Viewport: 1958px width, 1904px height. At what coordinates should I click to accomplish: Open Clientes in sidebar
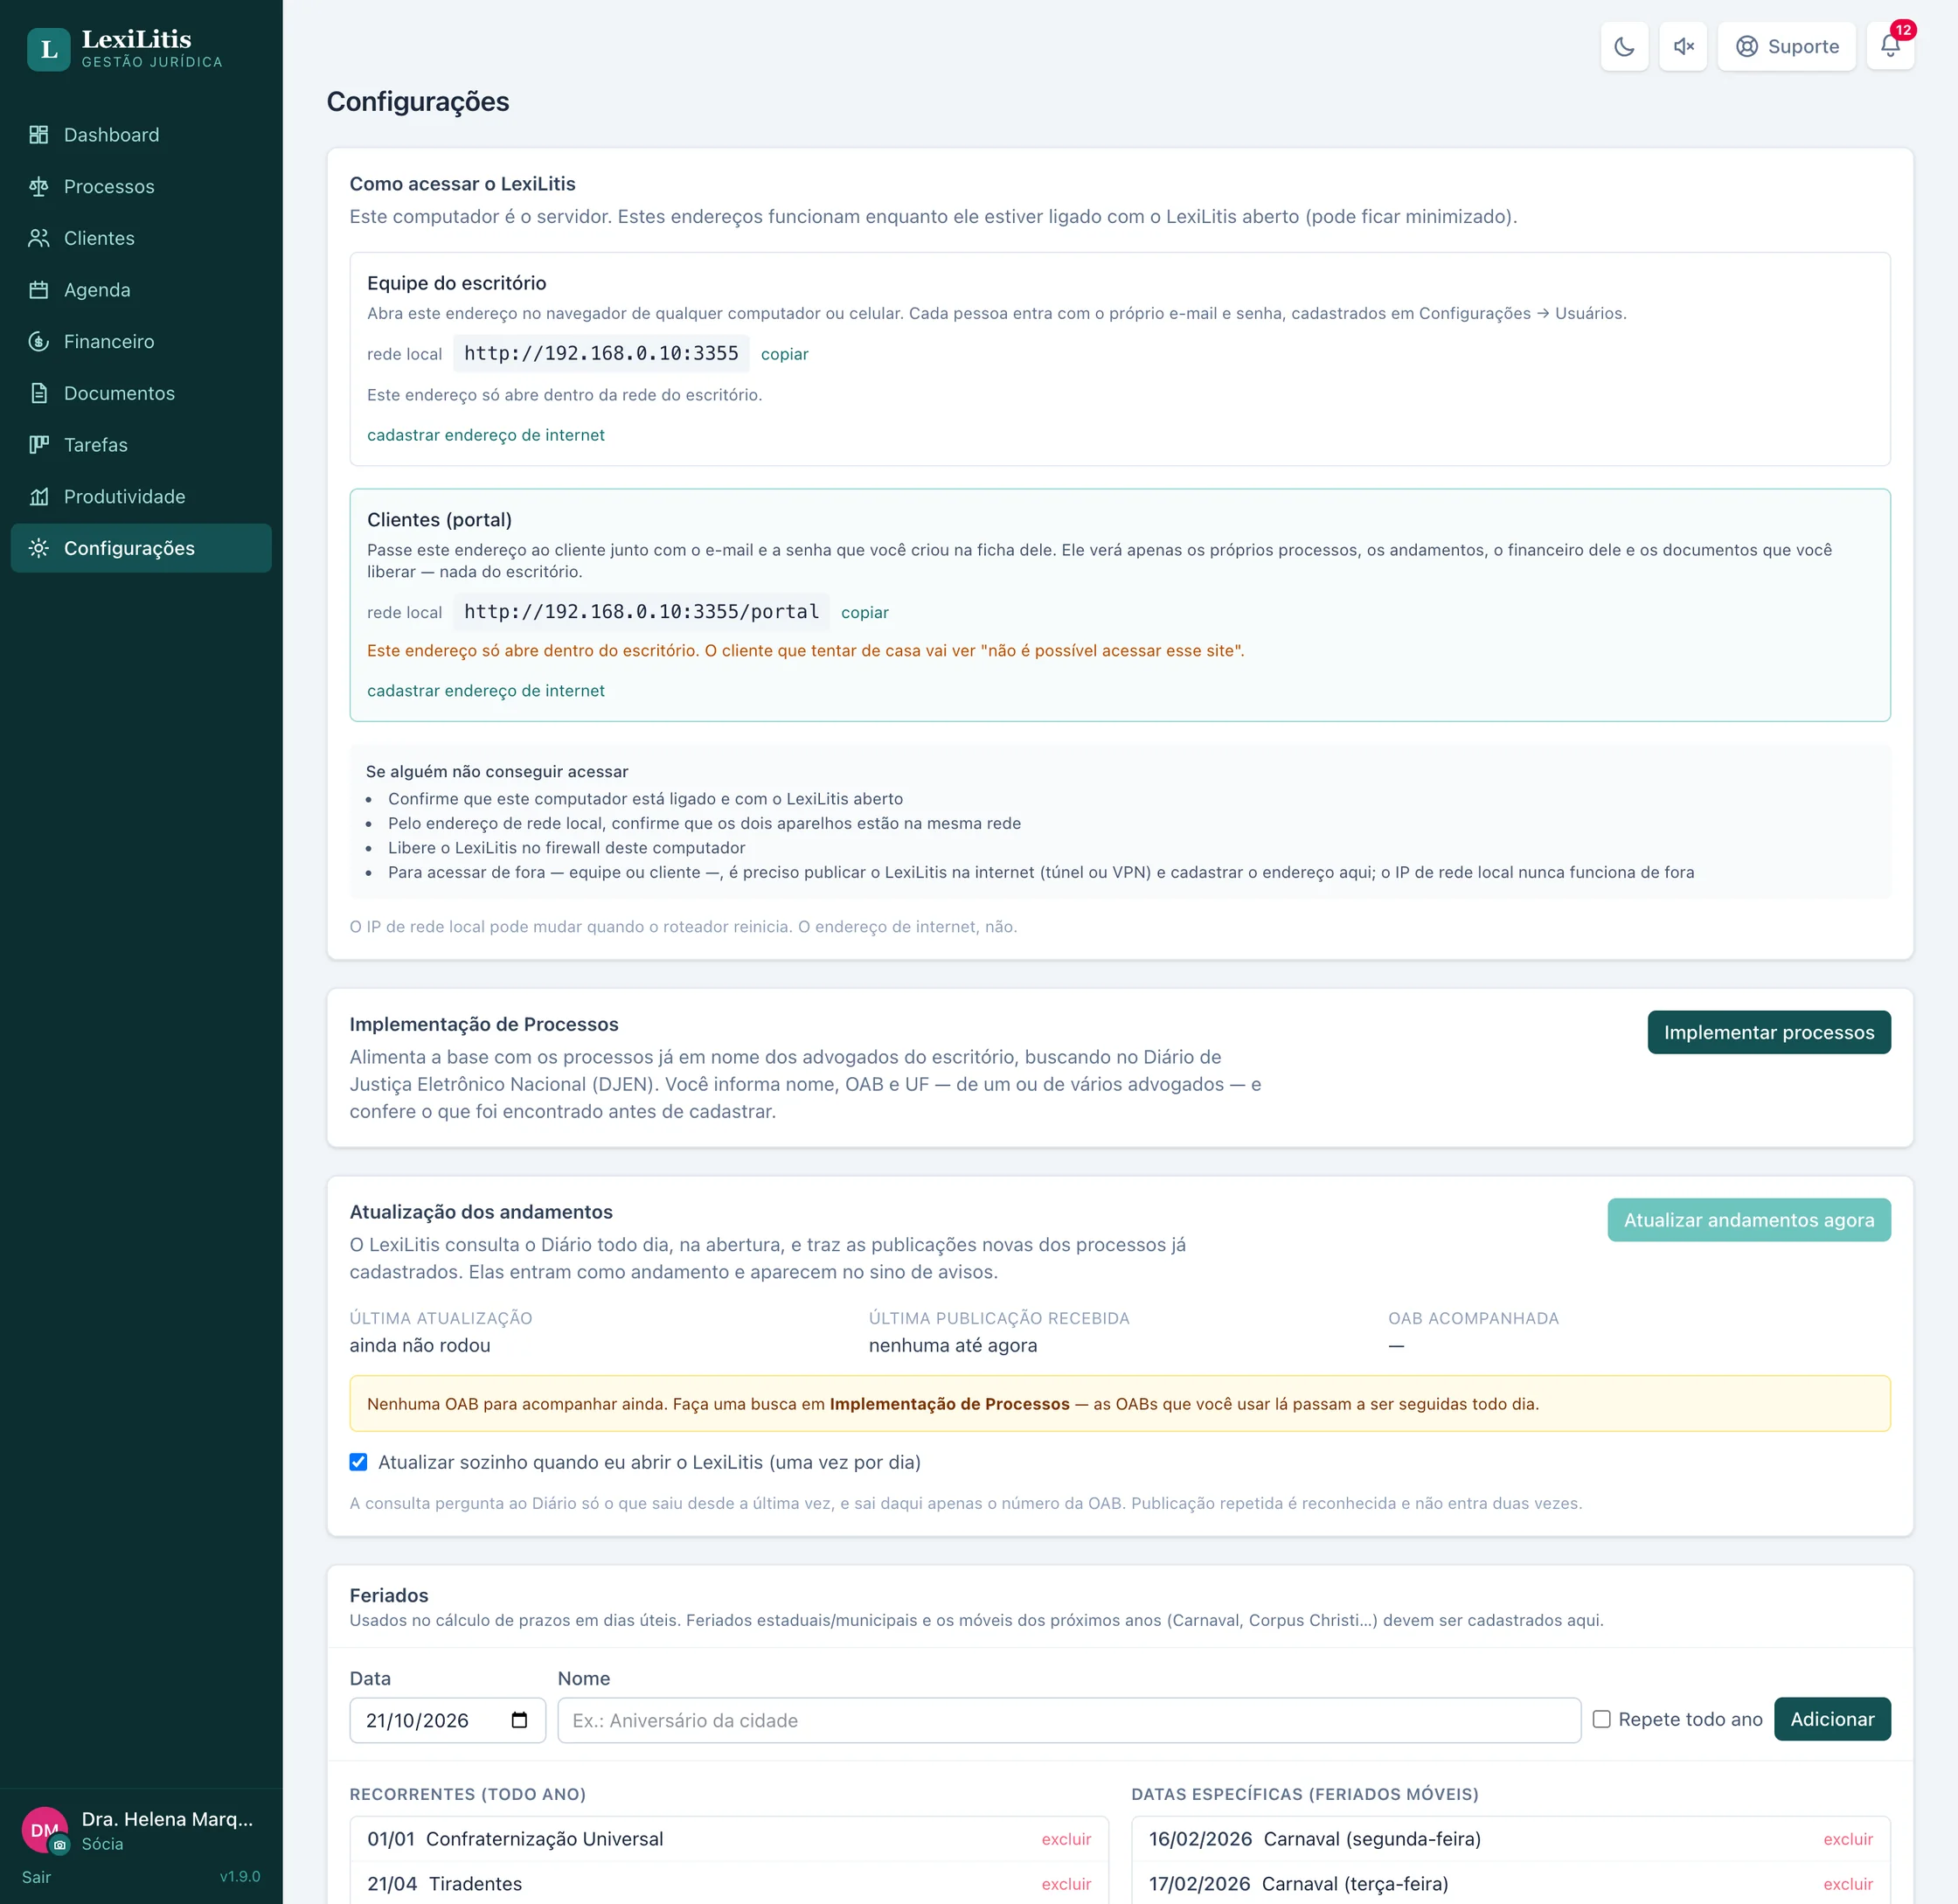pyautogui.click(x=141, y=238)
